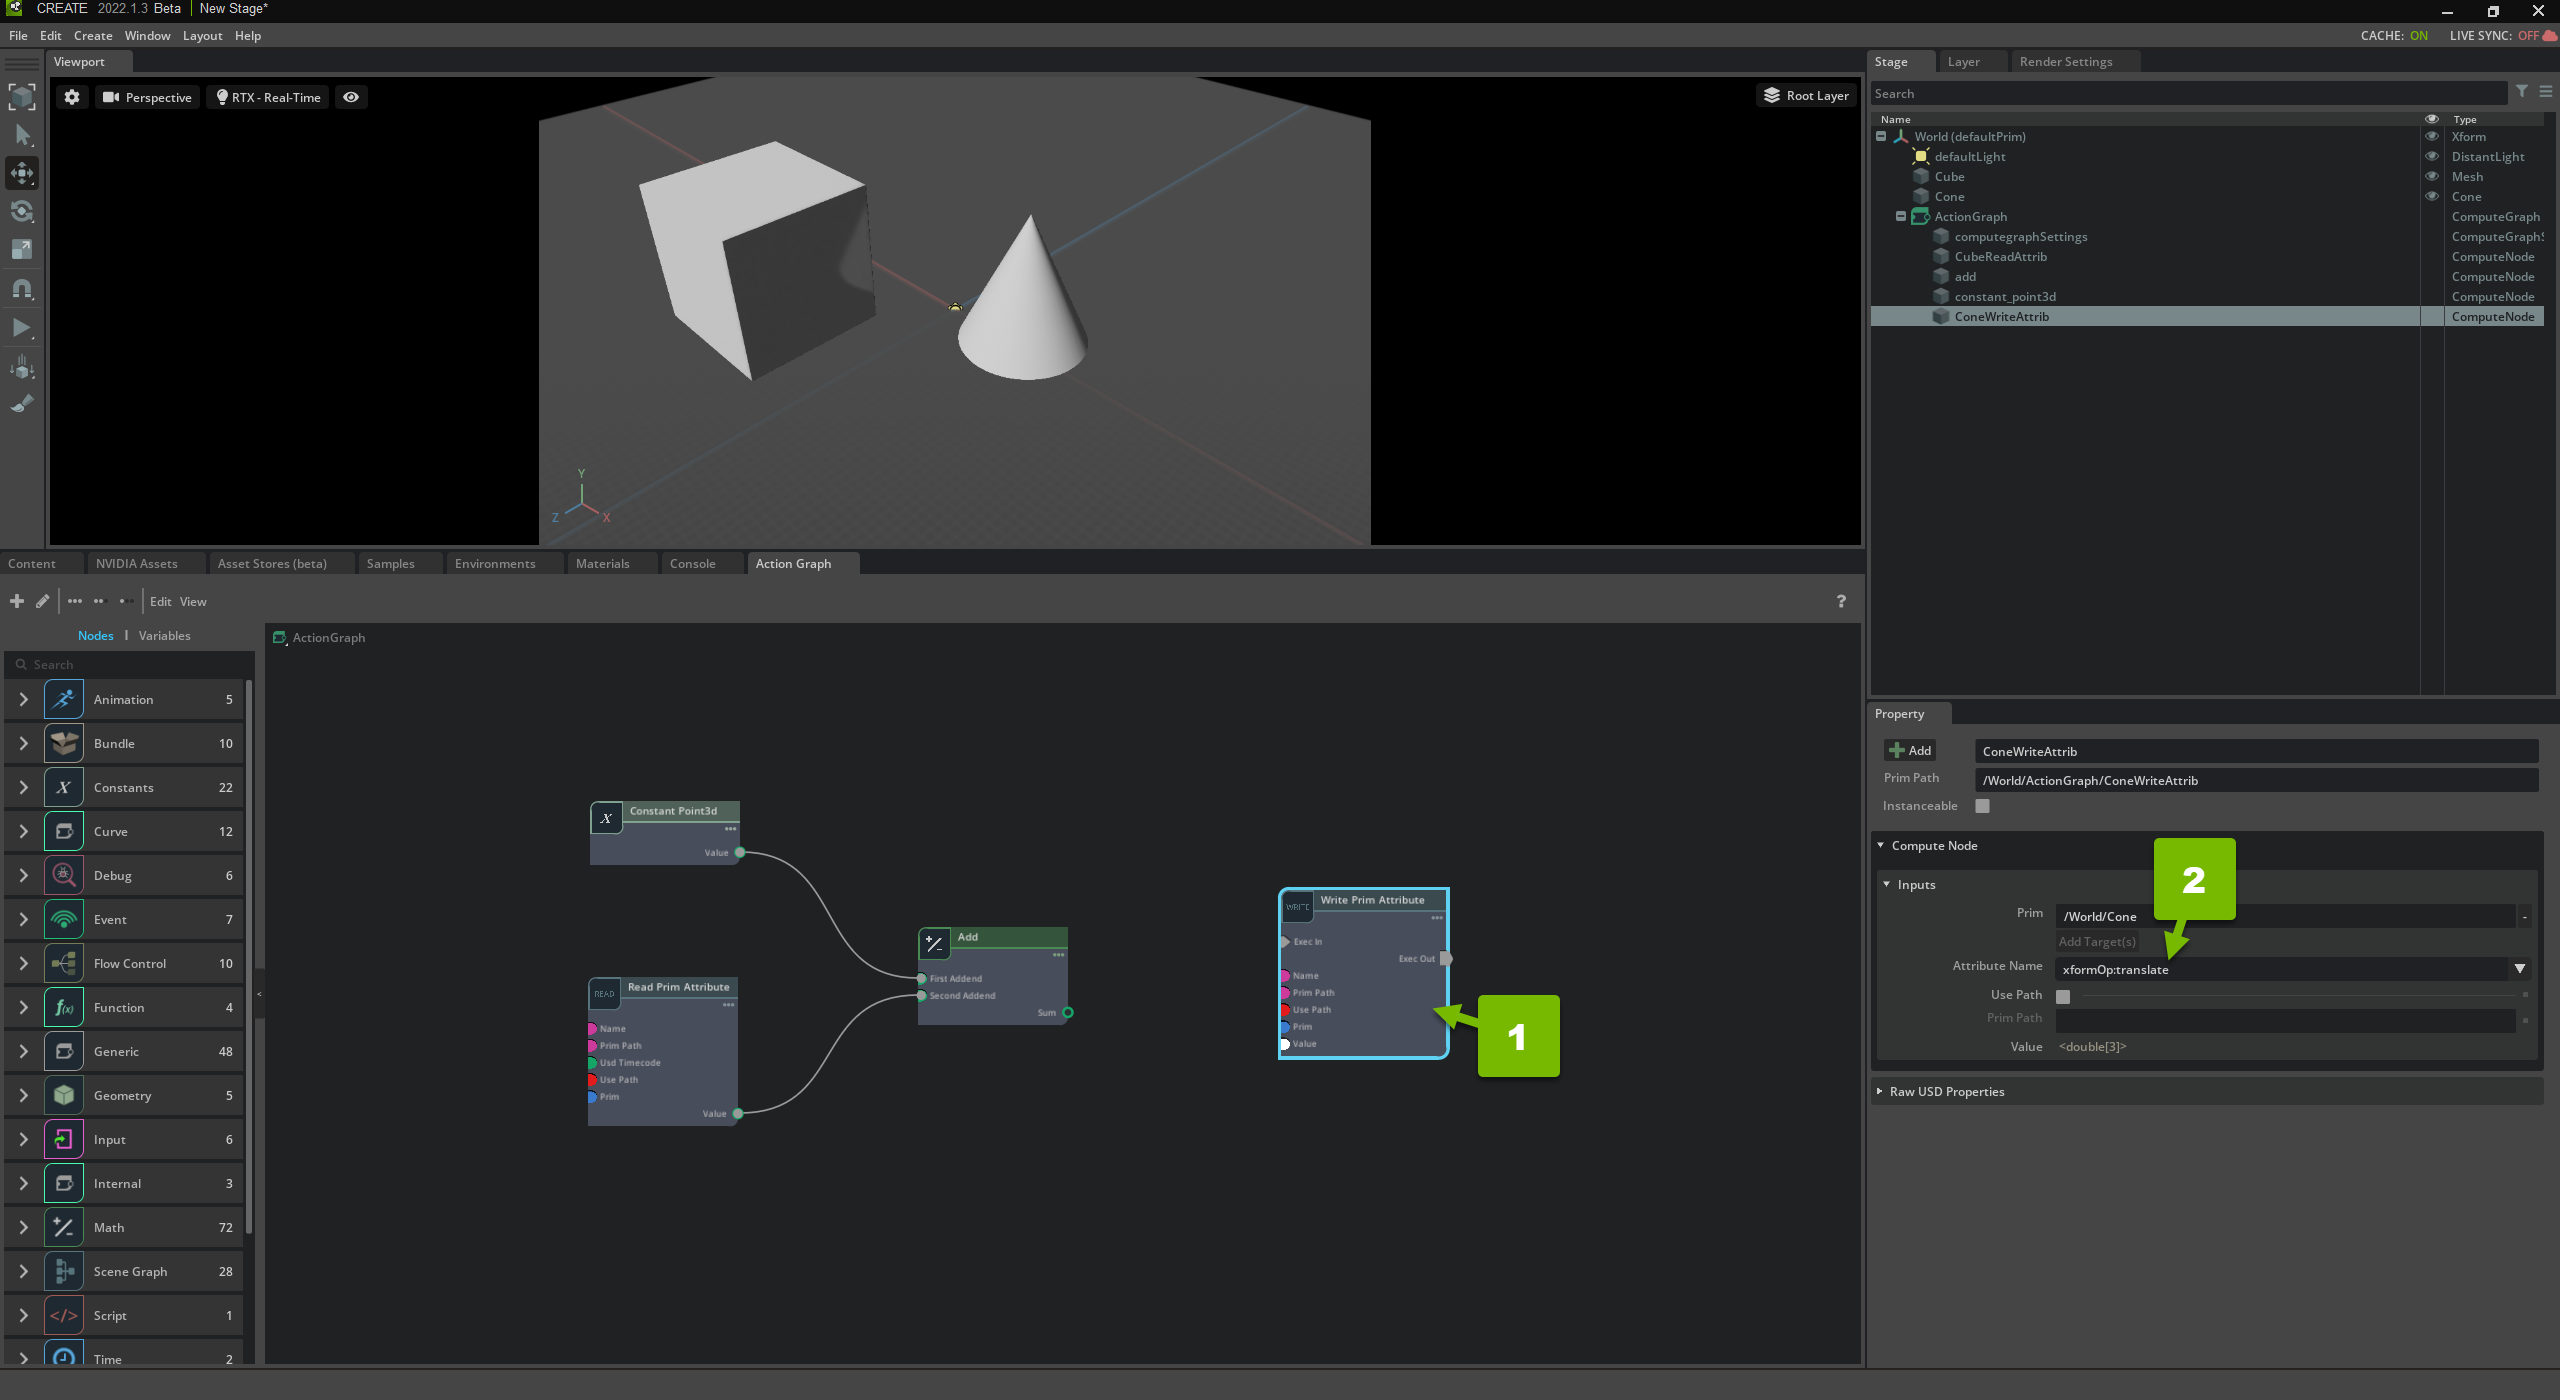
Task: Click the Debug category icon
Action: [64, 876]
